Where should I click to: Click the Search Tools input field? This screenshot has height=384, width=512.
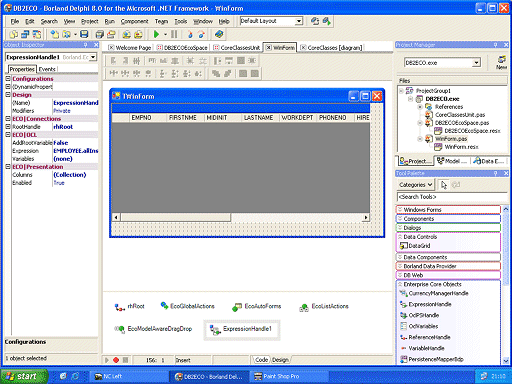pyautogui.click(x=451, y=197)
